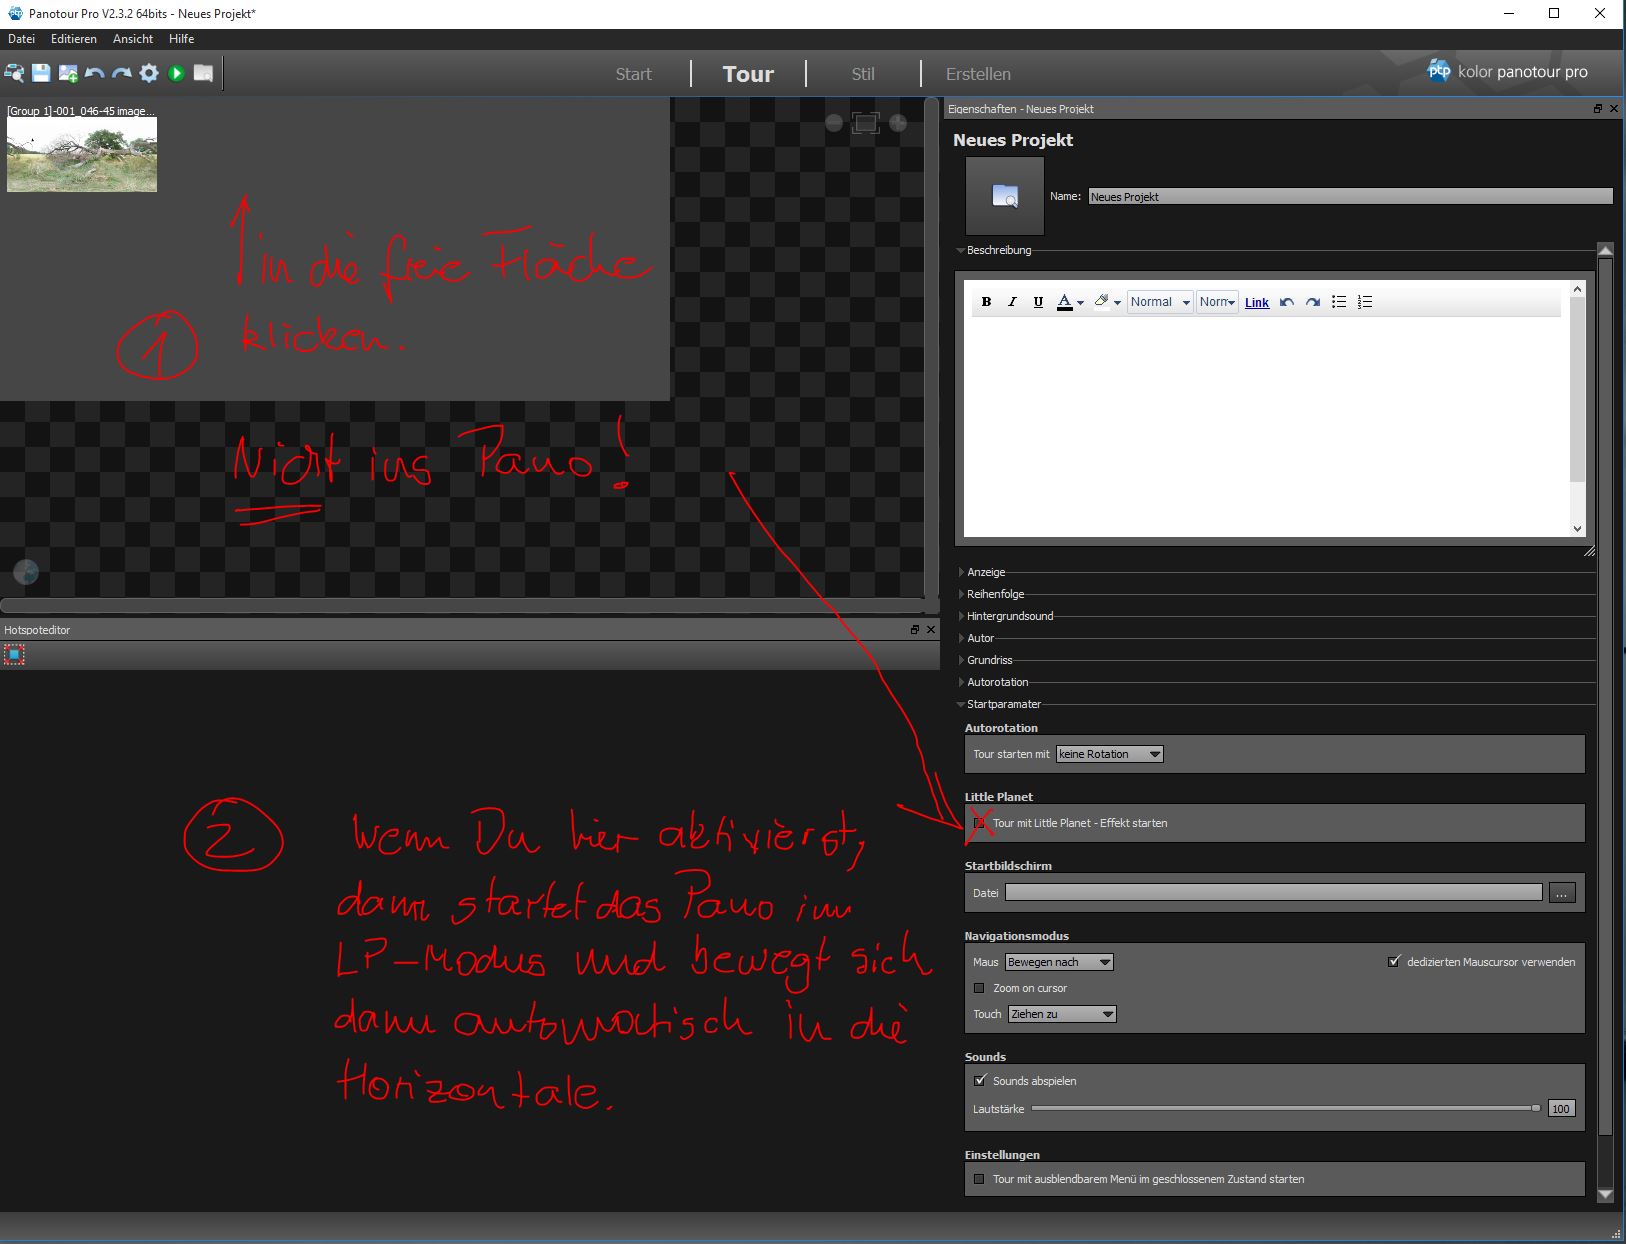Switch to the Stil tab
The height and width of the screenshot is (1244, 1626).
862,74
